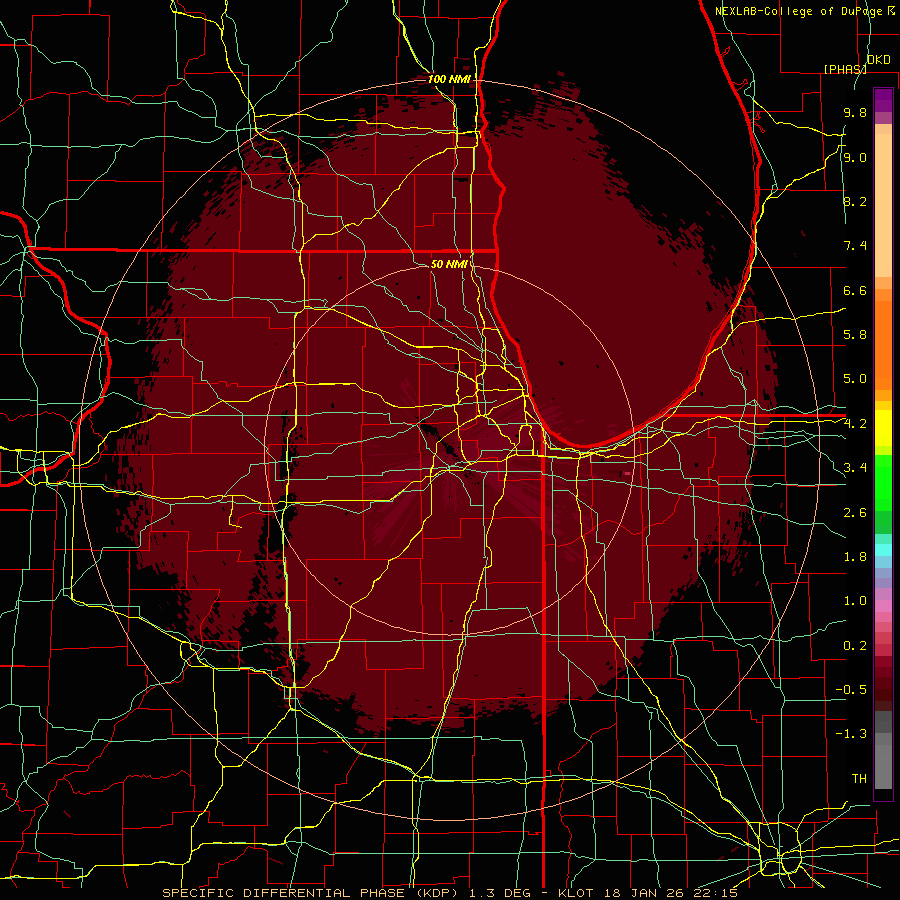Click the 9.8 scale value
Screen dimensions: 900x900
click(855, 112)
